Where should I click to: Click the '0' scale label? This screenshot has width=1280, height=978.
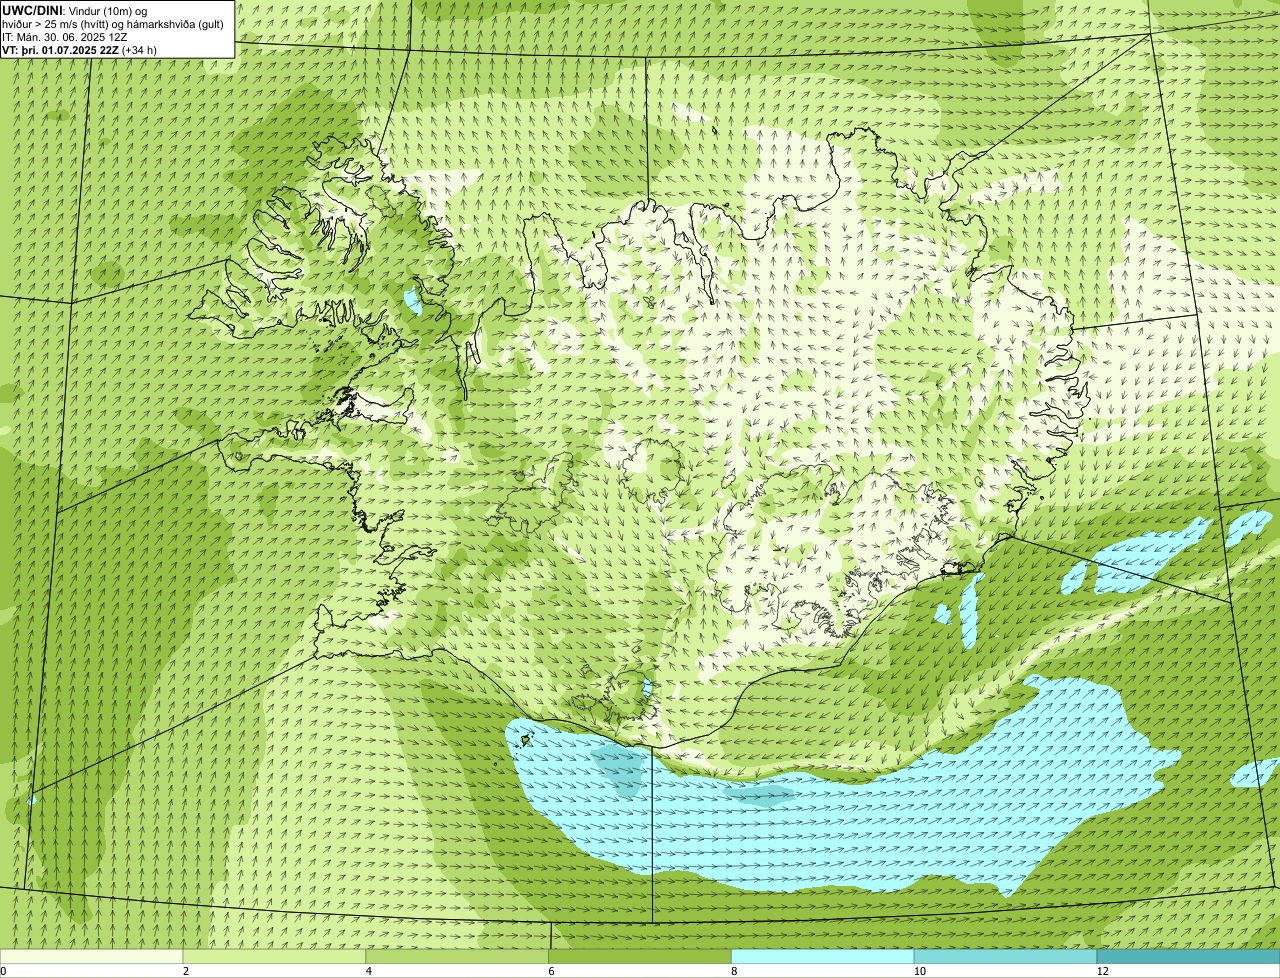click(x=3, y=971)
